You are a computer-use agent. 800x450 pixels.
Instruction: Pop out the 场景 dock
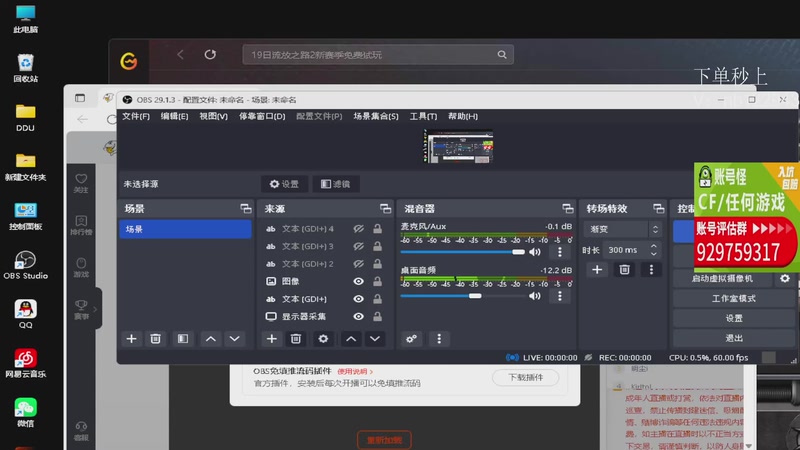(x=246, y=208)
